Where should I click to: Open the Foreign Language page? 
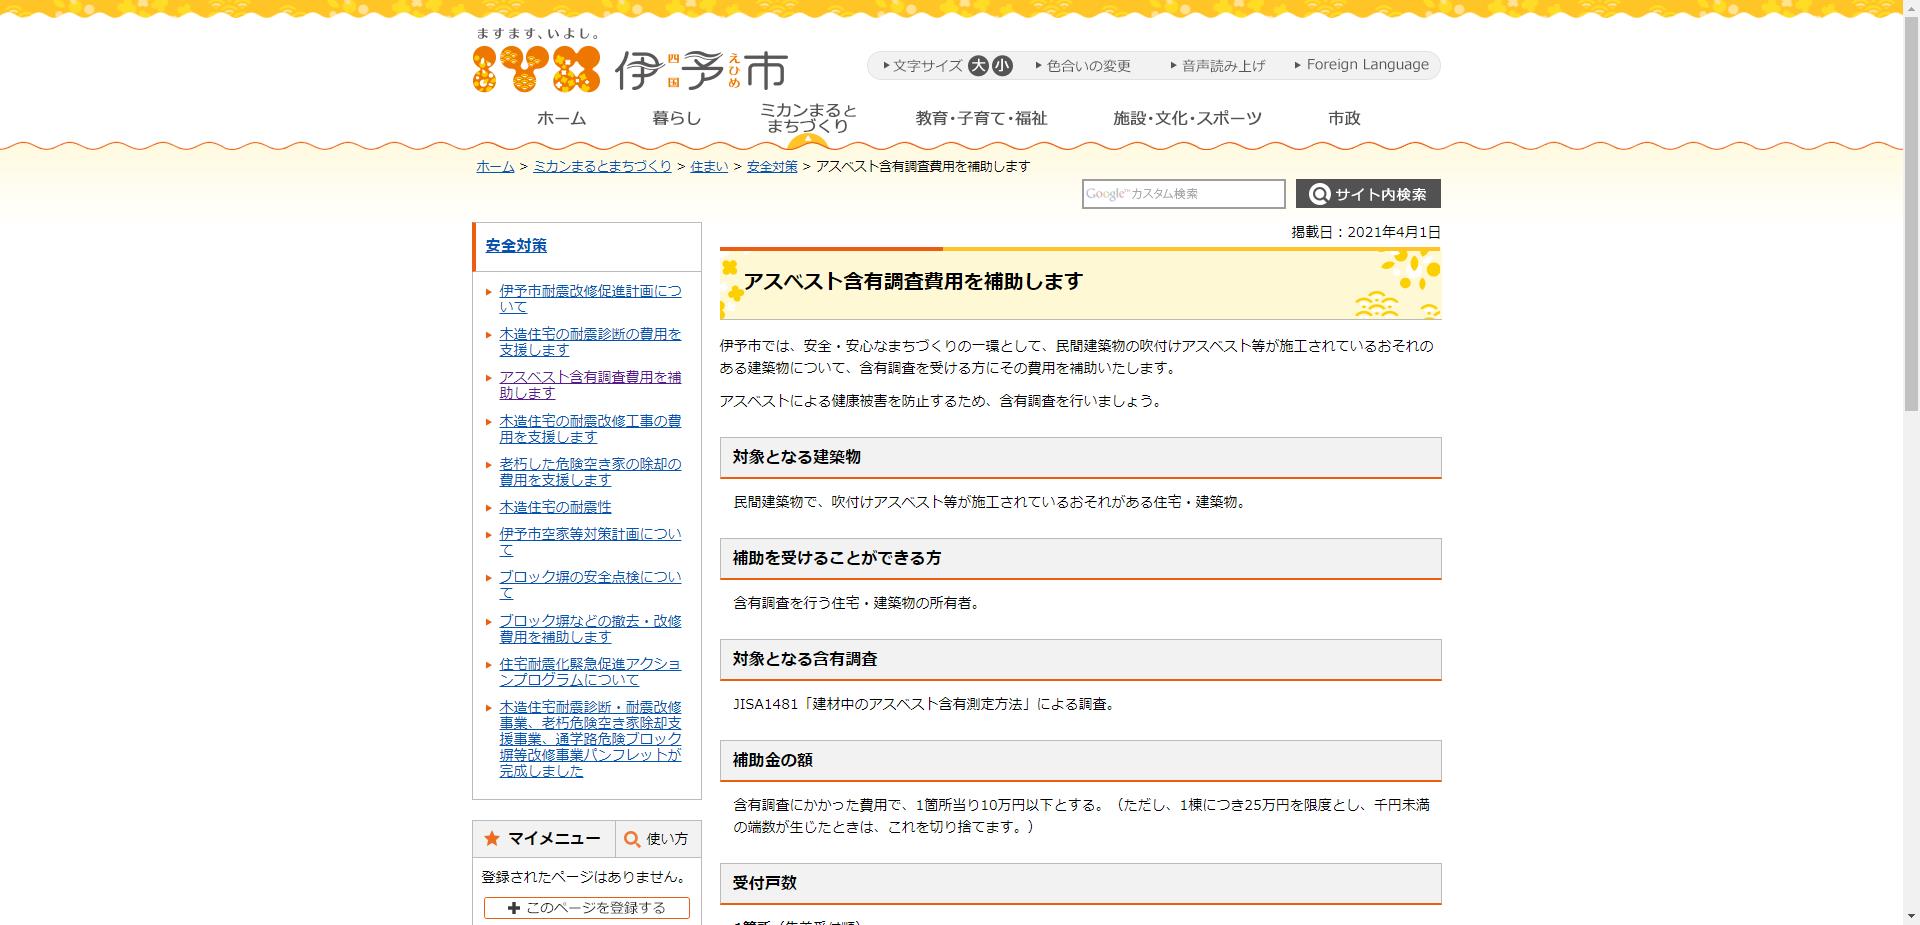[x=1363, y=64]
